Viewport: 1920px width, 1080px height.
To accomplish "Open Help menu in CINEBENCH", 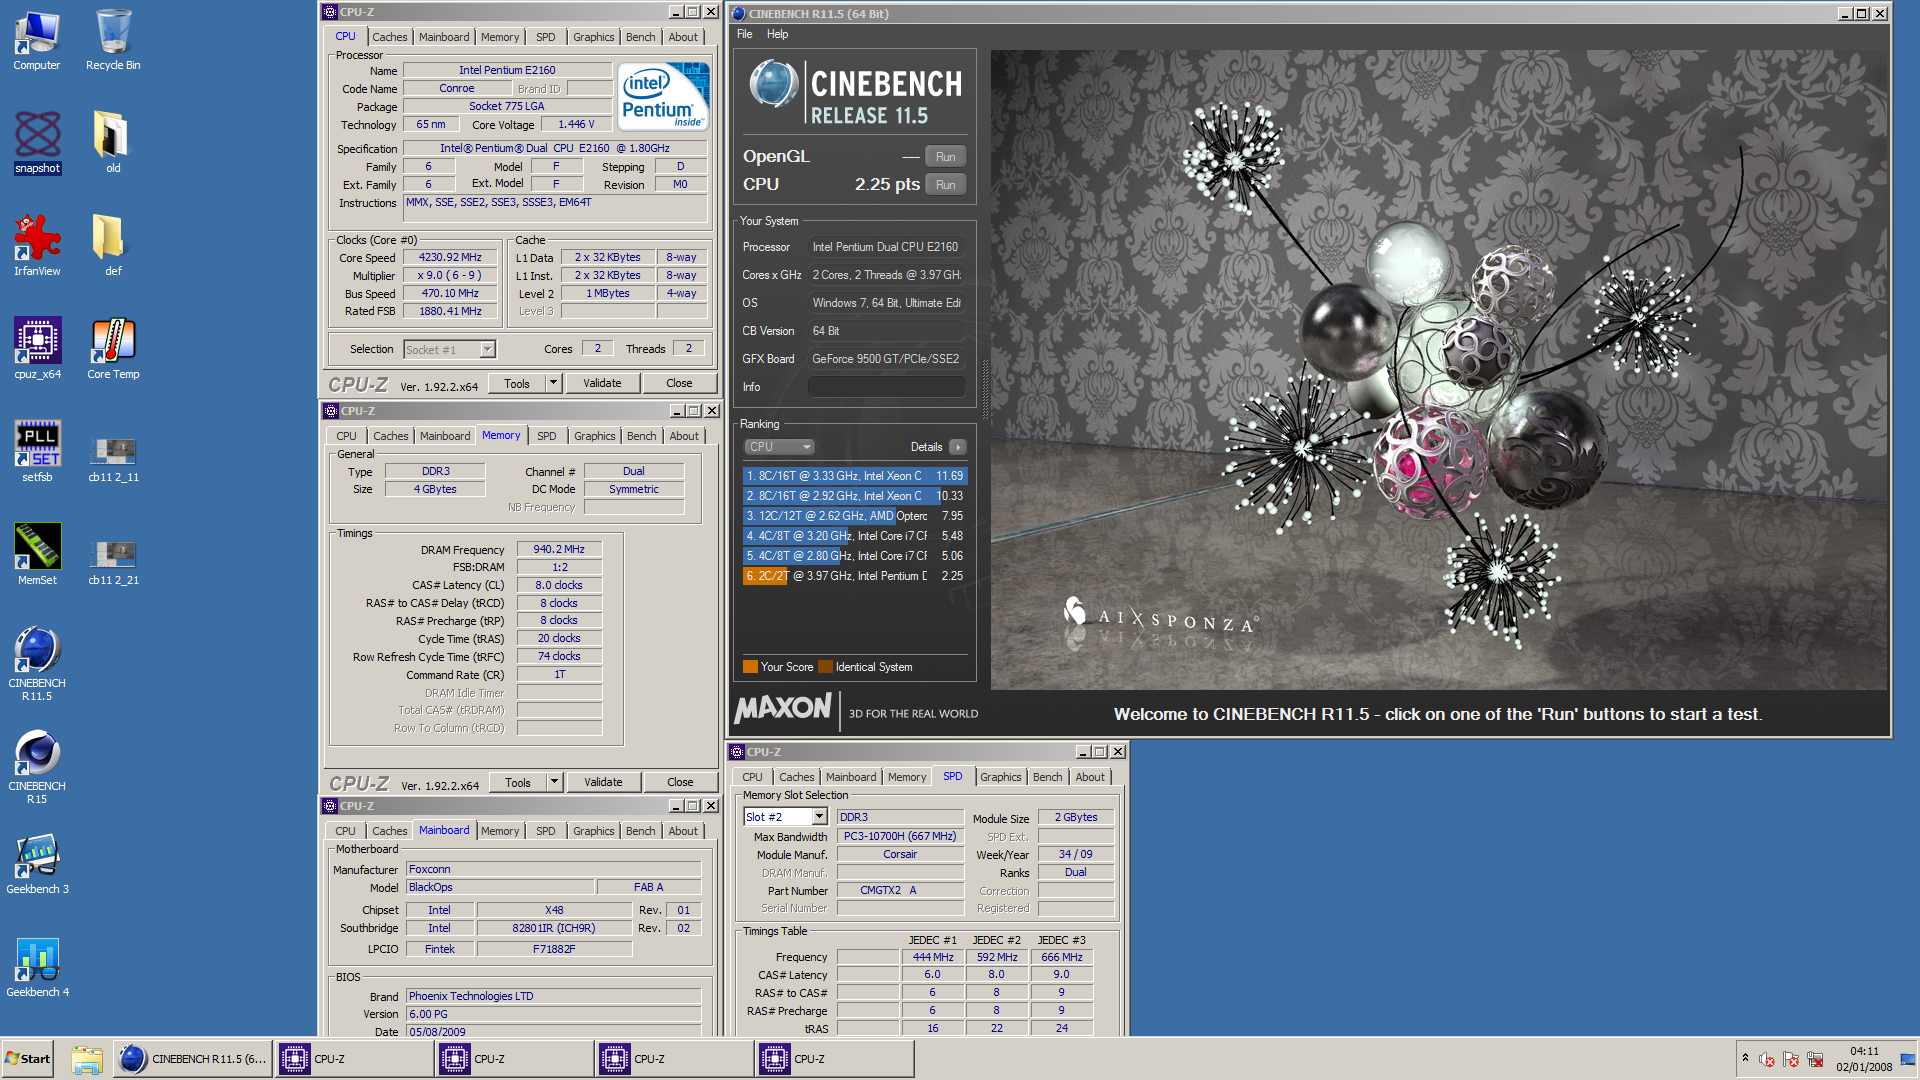I will 777,34.
